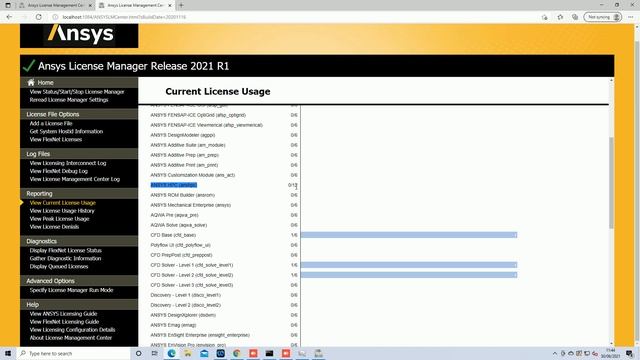Open Add a License File
640x360 pixels.
(x=51, y=123)
